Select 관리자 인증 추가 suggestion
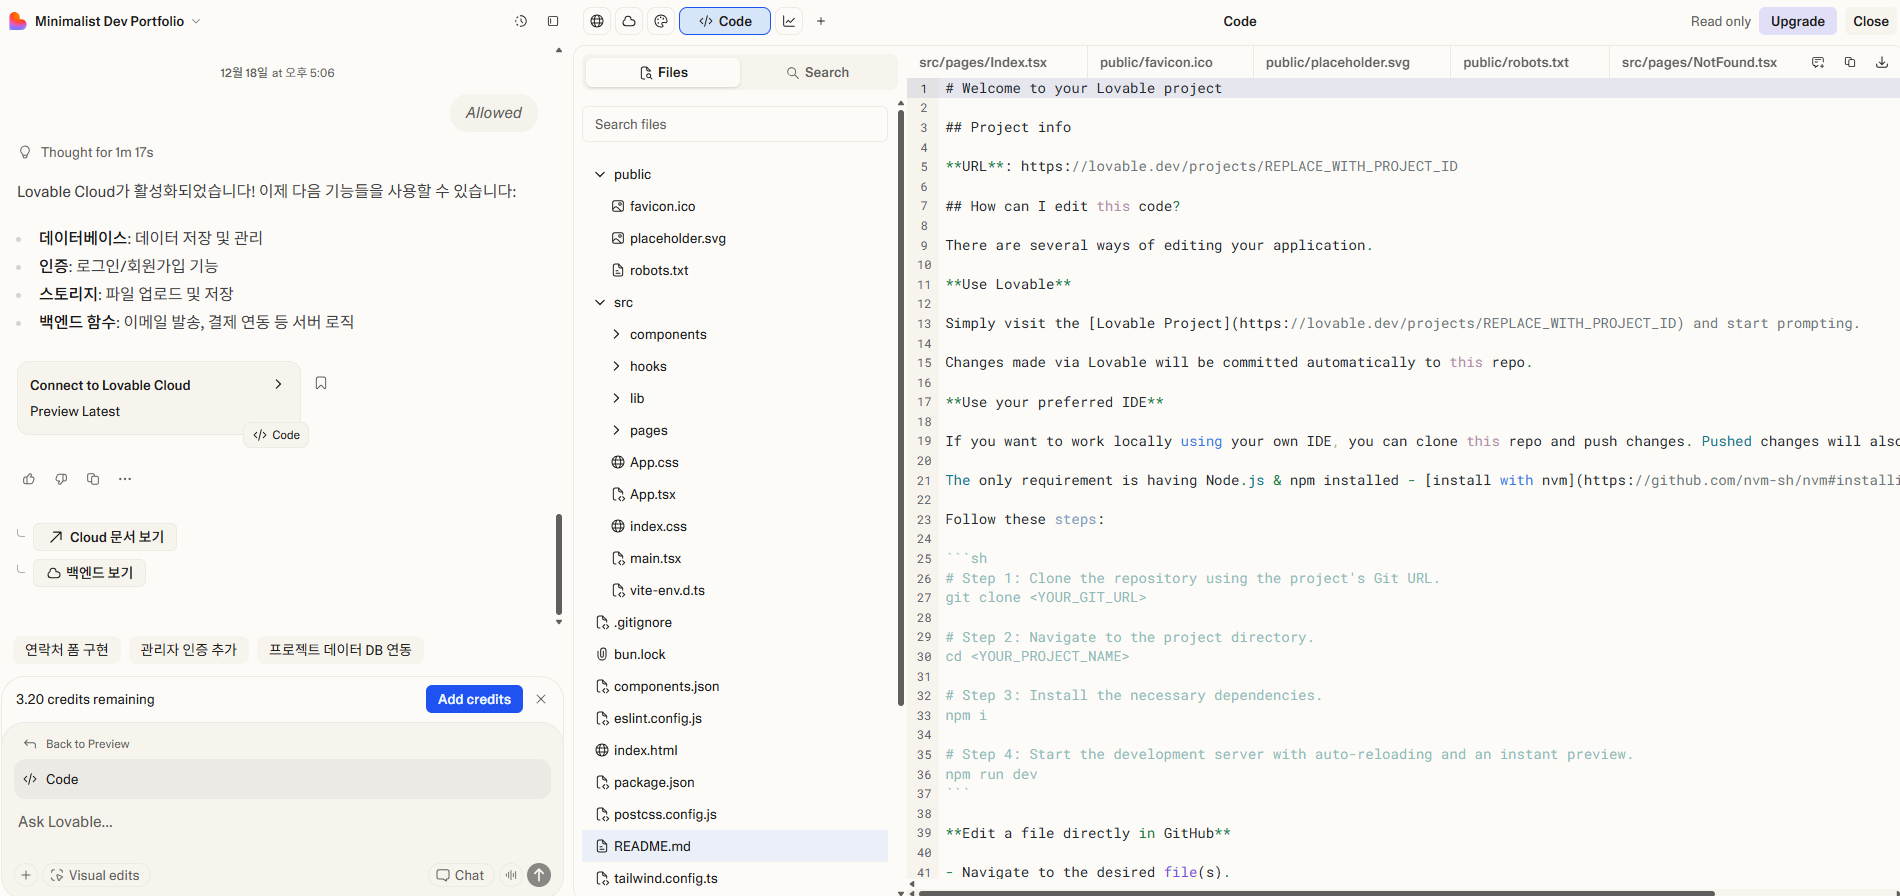 coord(188,650)
